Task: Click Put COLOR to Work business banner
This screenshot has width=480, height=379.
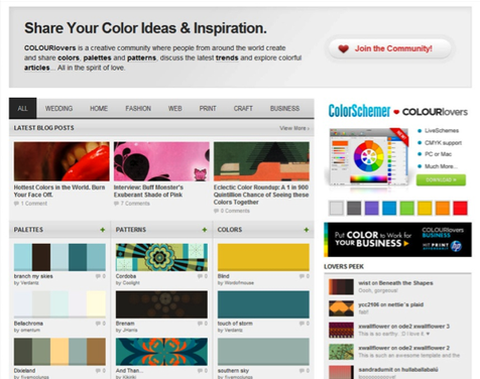Action: (398, 240)
